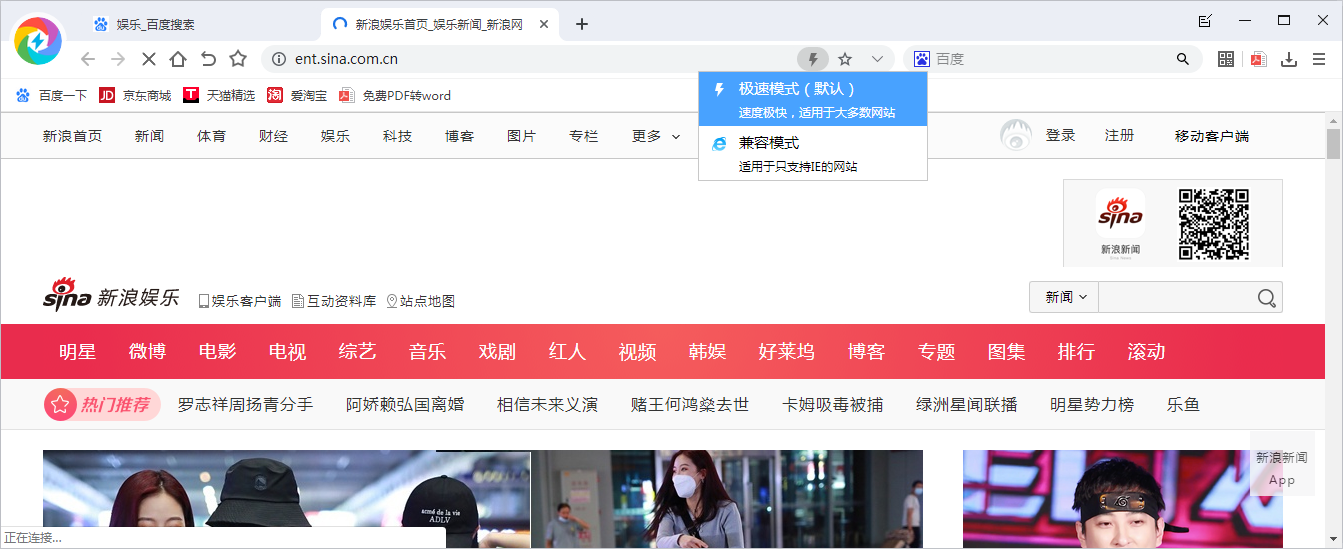Open 明星 in red menu bar

tap(77, 352)
